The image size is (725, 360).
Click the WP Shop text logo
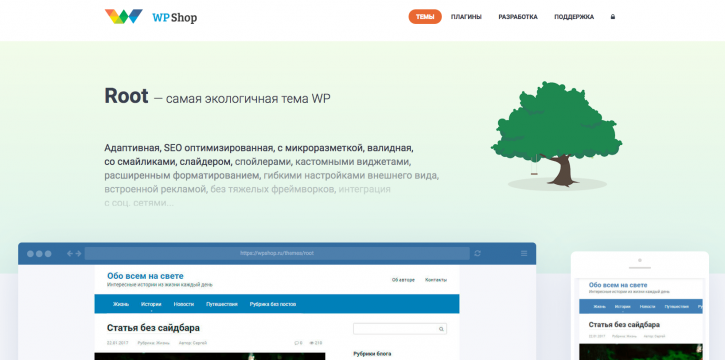174,18
